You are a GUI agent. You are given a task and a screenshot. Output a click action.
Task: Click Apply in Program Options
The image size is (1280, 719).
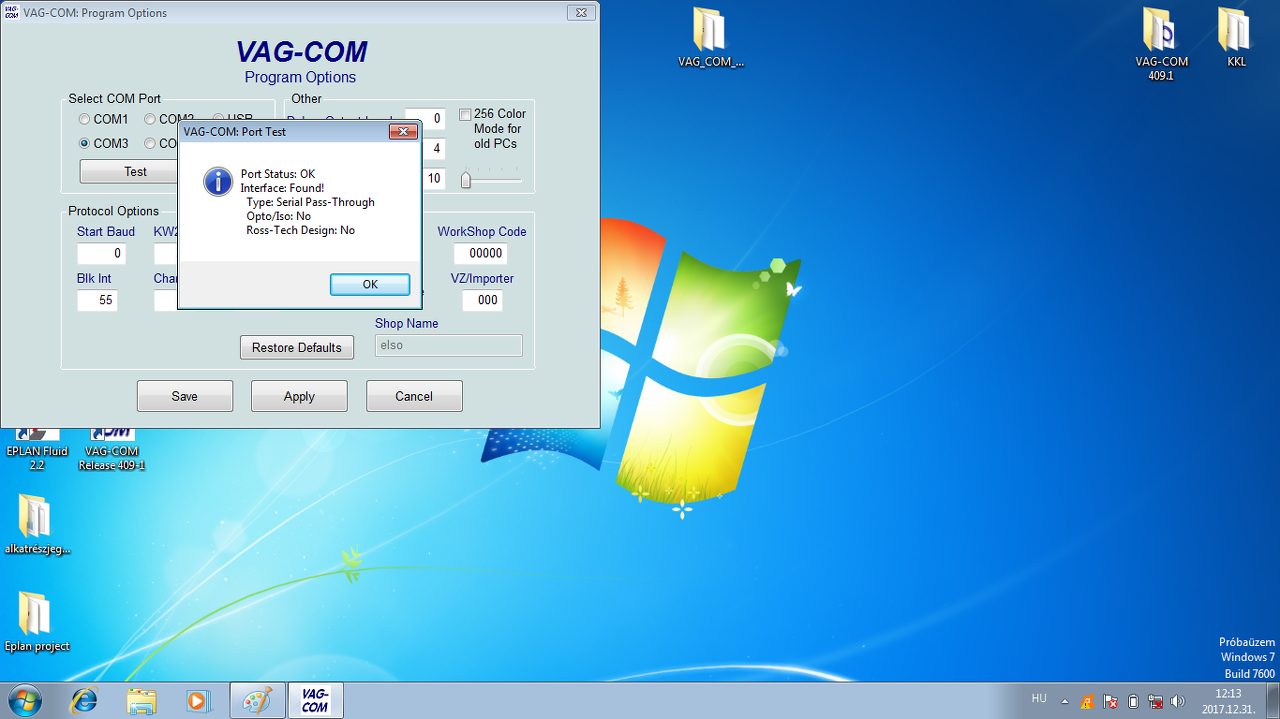299,396
